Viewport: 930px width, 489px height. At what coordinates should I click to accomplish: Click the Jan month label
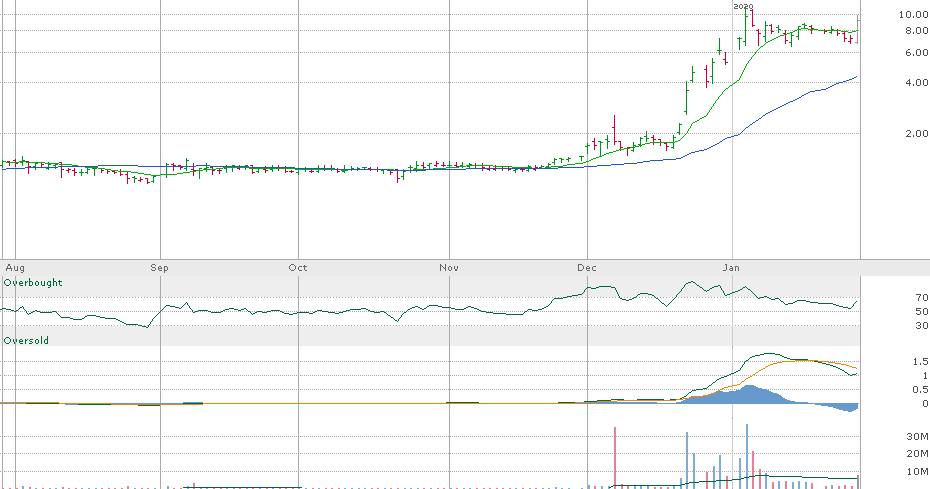pos(731,268)
